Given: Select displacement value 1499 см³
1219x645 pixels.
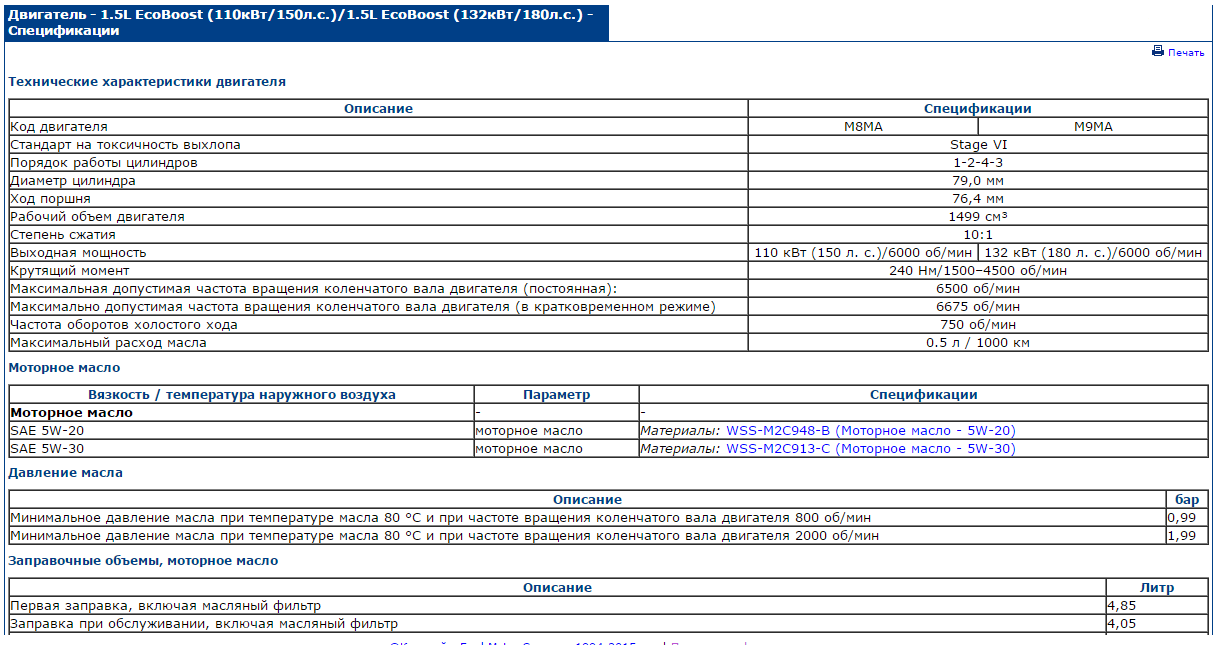Looking at the screenshot, I should (x=977, y=217).
